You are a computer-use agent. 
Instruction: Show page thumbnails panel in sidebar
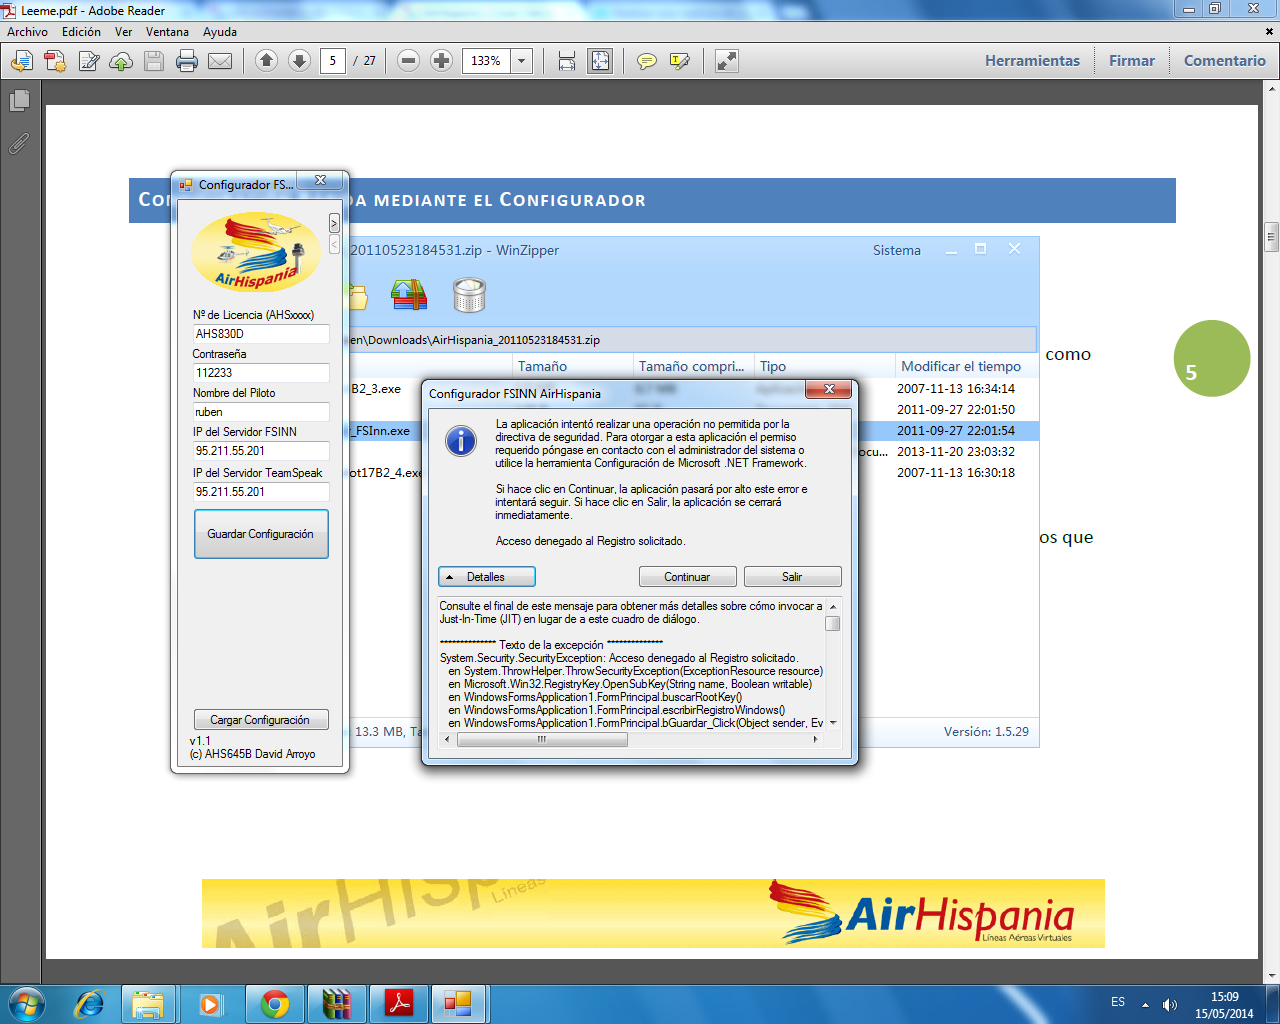click(x=19, y=101)
